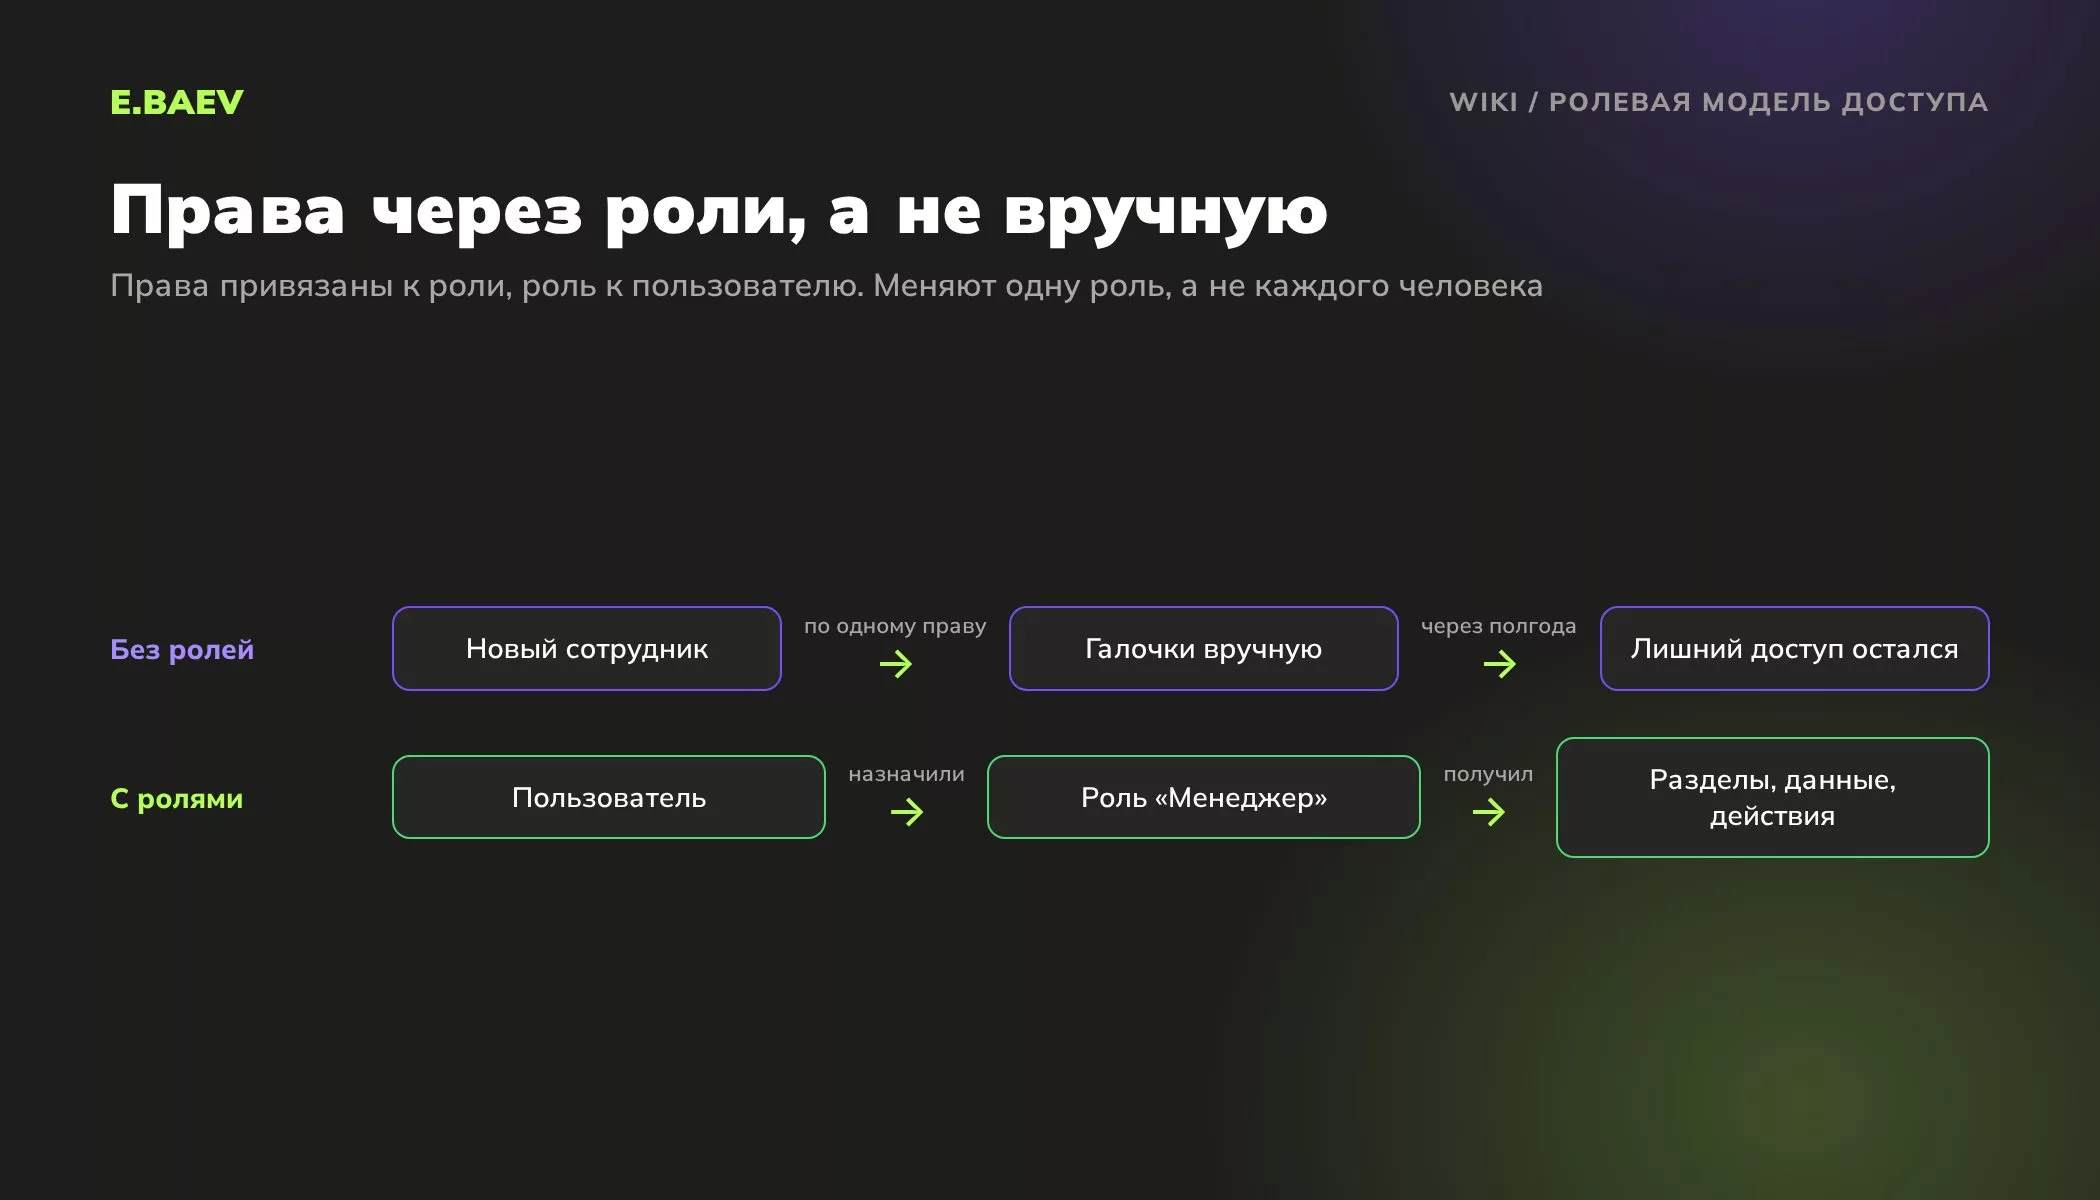Select the 'Галочки вручную' box
Image resolution: width=2100 pixels, height=1200 pixels.
click(1203, 648)
